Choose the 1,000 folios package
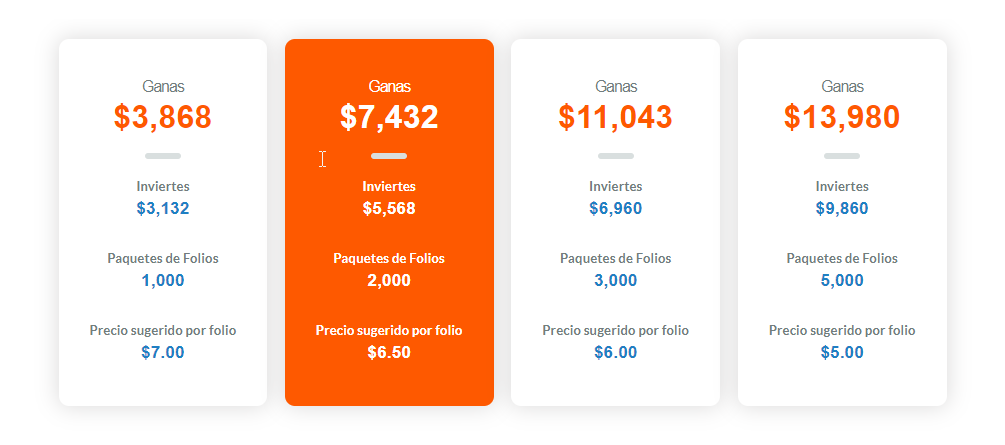 click(x=163, y=280)
